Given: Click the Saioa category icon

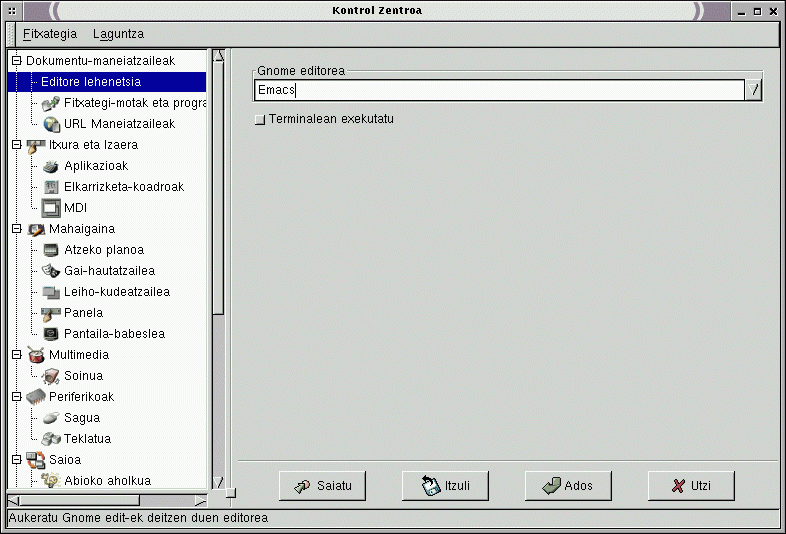Looking at the screenshot, I should 36,460.
